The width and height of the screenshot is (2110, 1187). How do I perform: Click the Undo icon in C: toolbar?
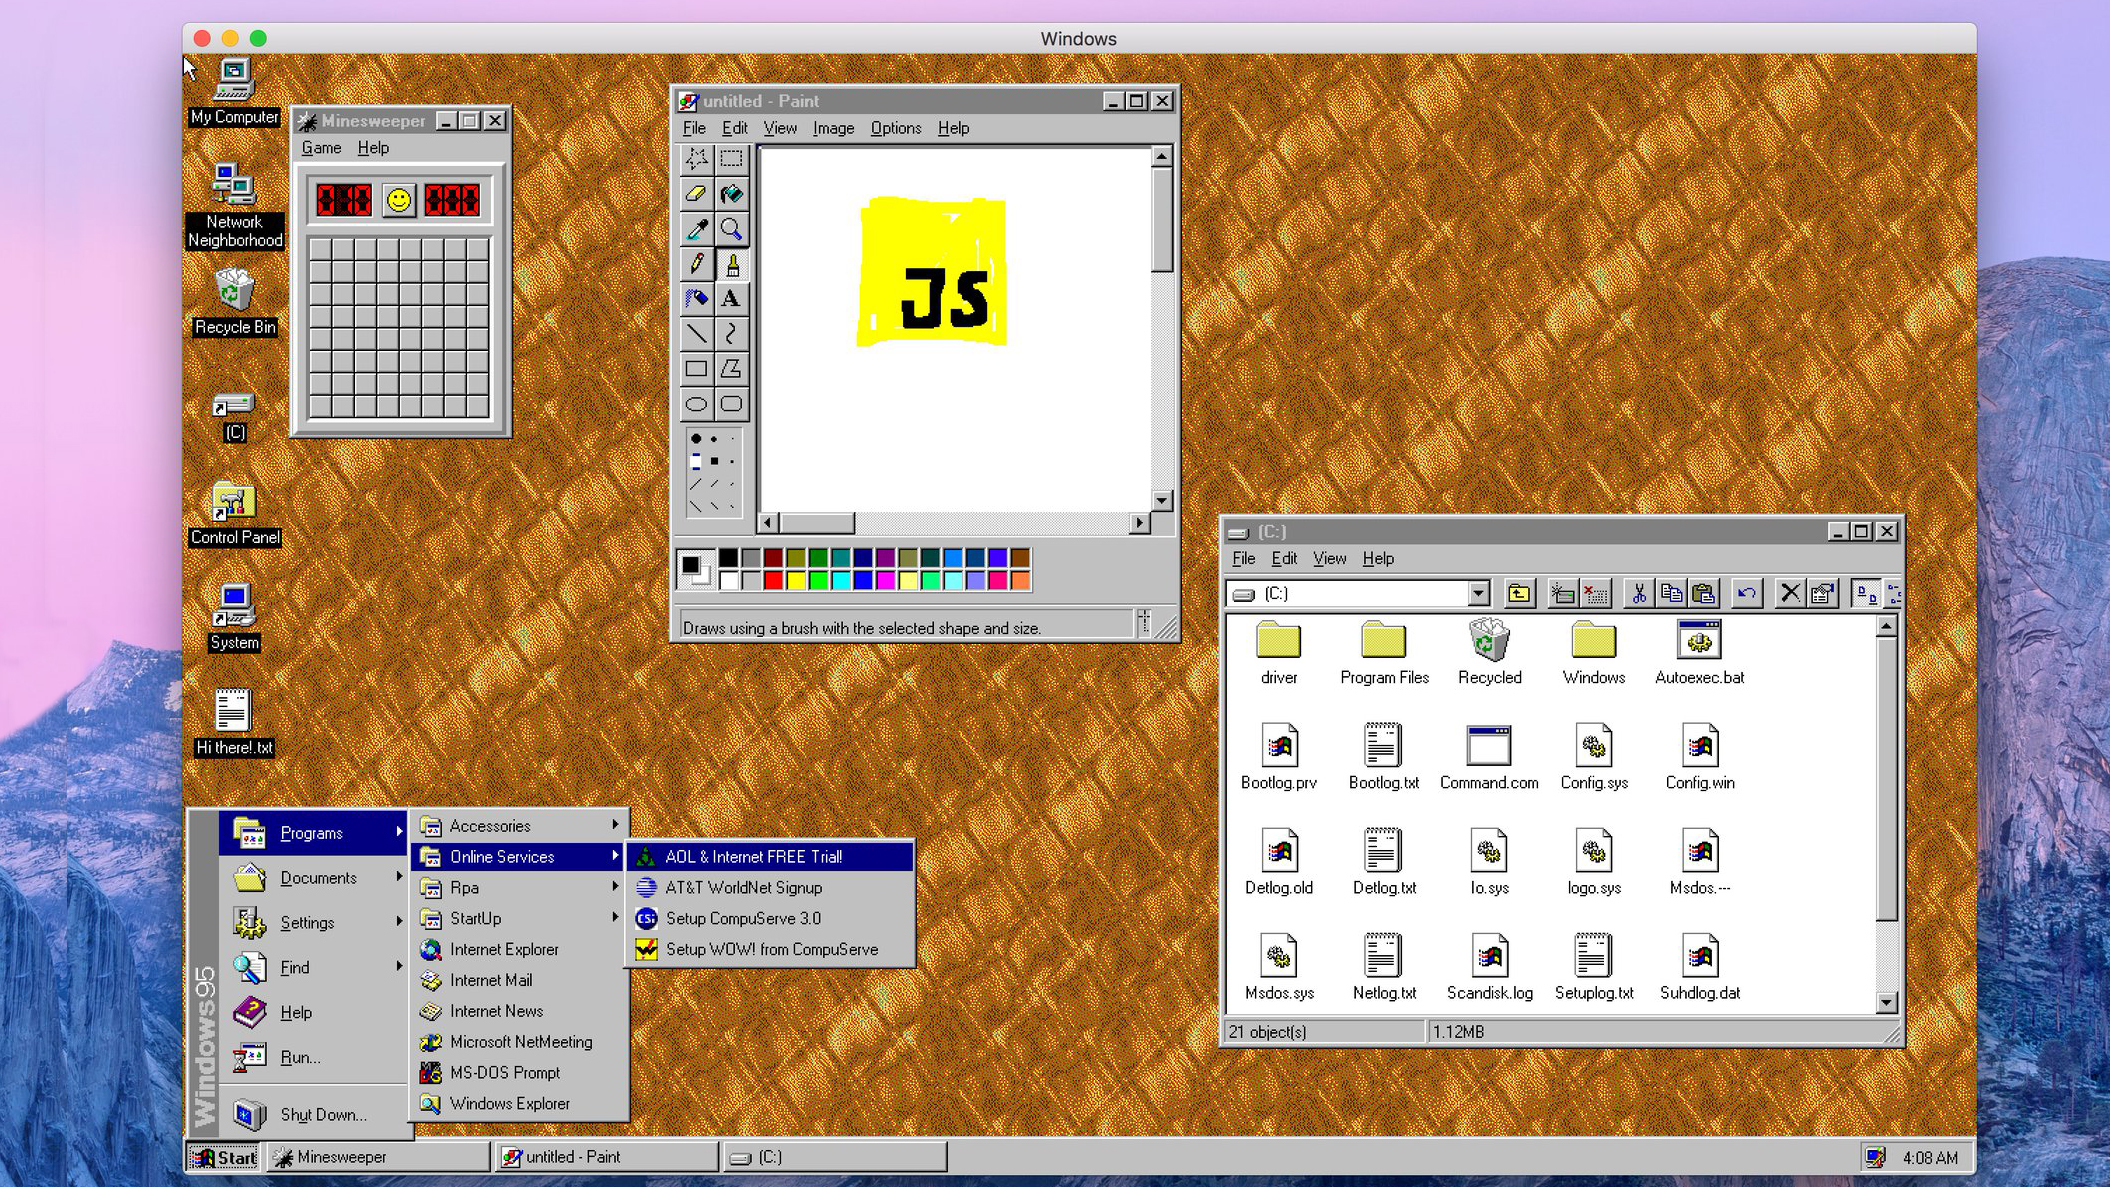[x=1746, y=594]
